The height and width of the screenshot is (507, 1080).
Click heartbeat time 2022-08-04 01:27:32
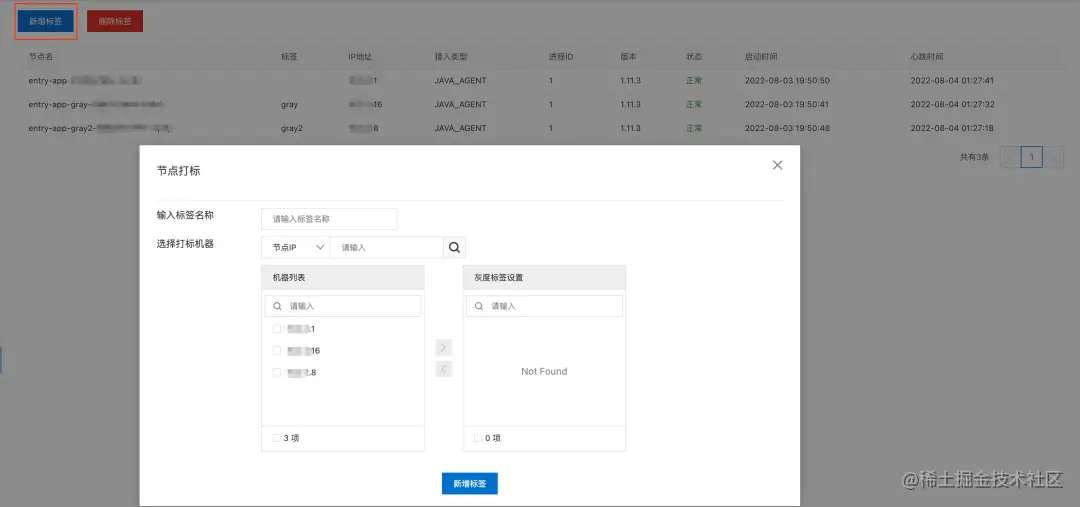coord(953,105)
